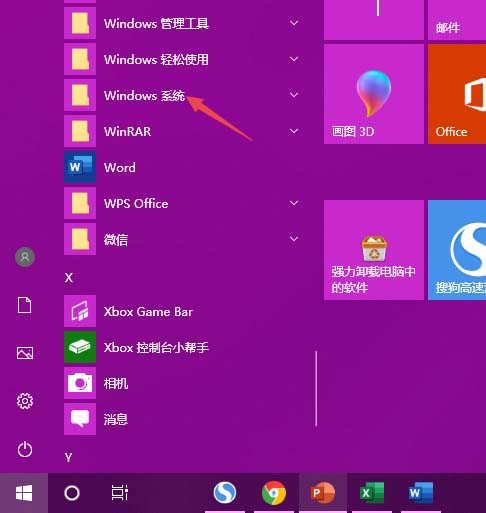Open Excel from the taskbar
The image size is (486, 513).
tap(372, 493)
